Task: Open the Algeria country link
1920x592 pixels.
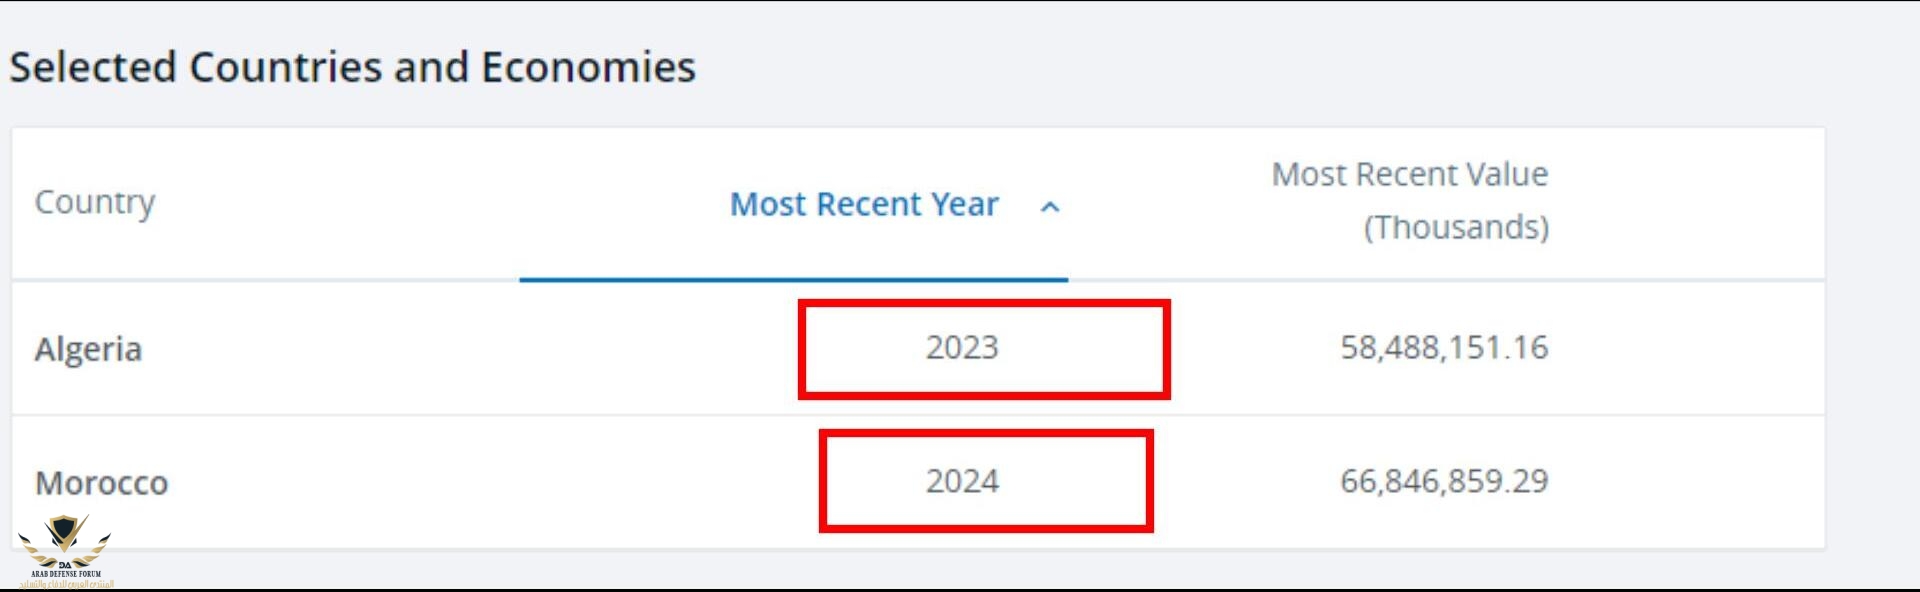Action: coord(88,349)
